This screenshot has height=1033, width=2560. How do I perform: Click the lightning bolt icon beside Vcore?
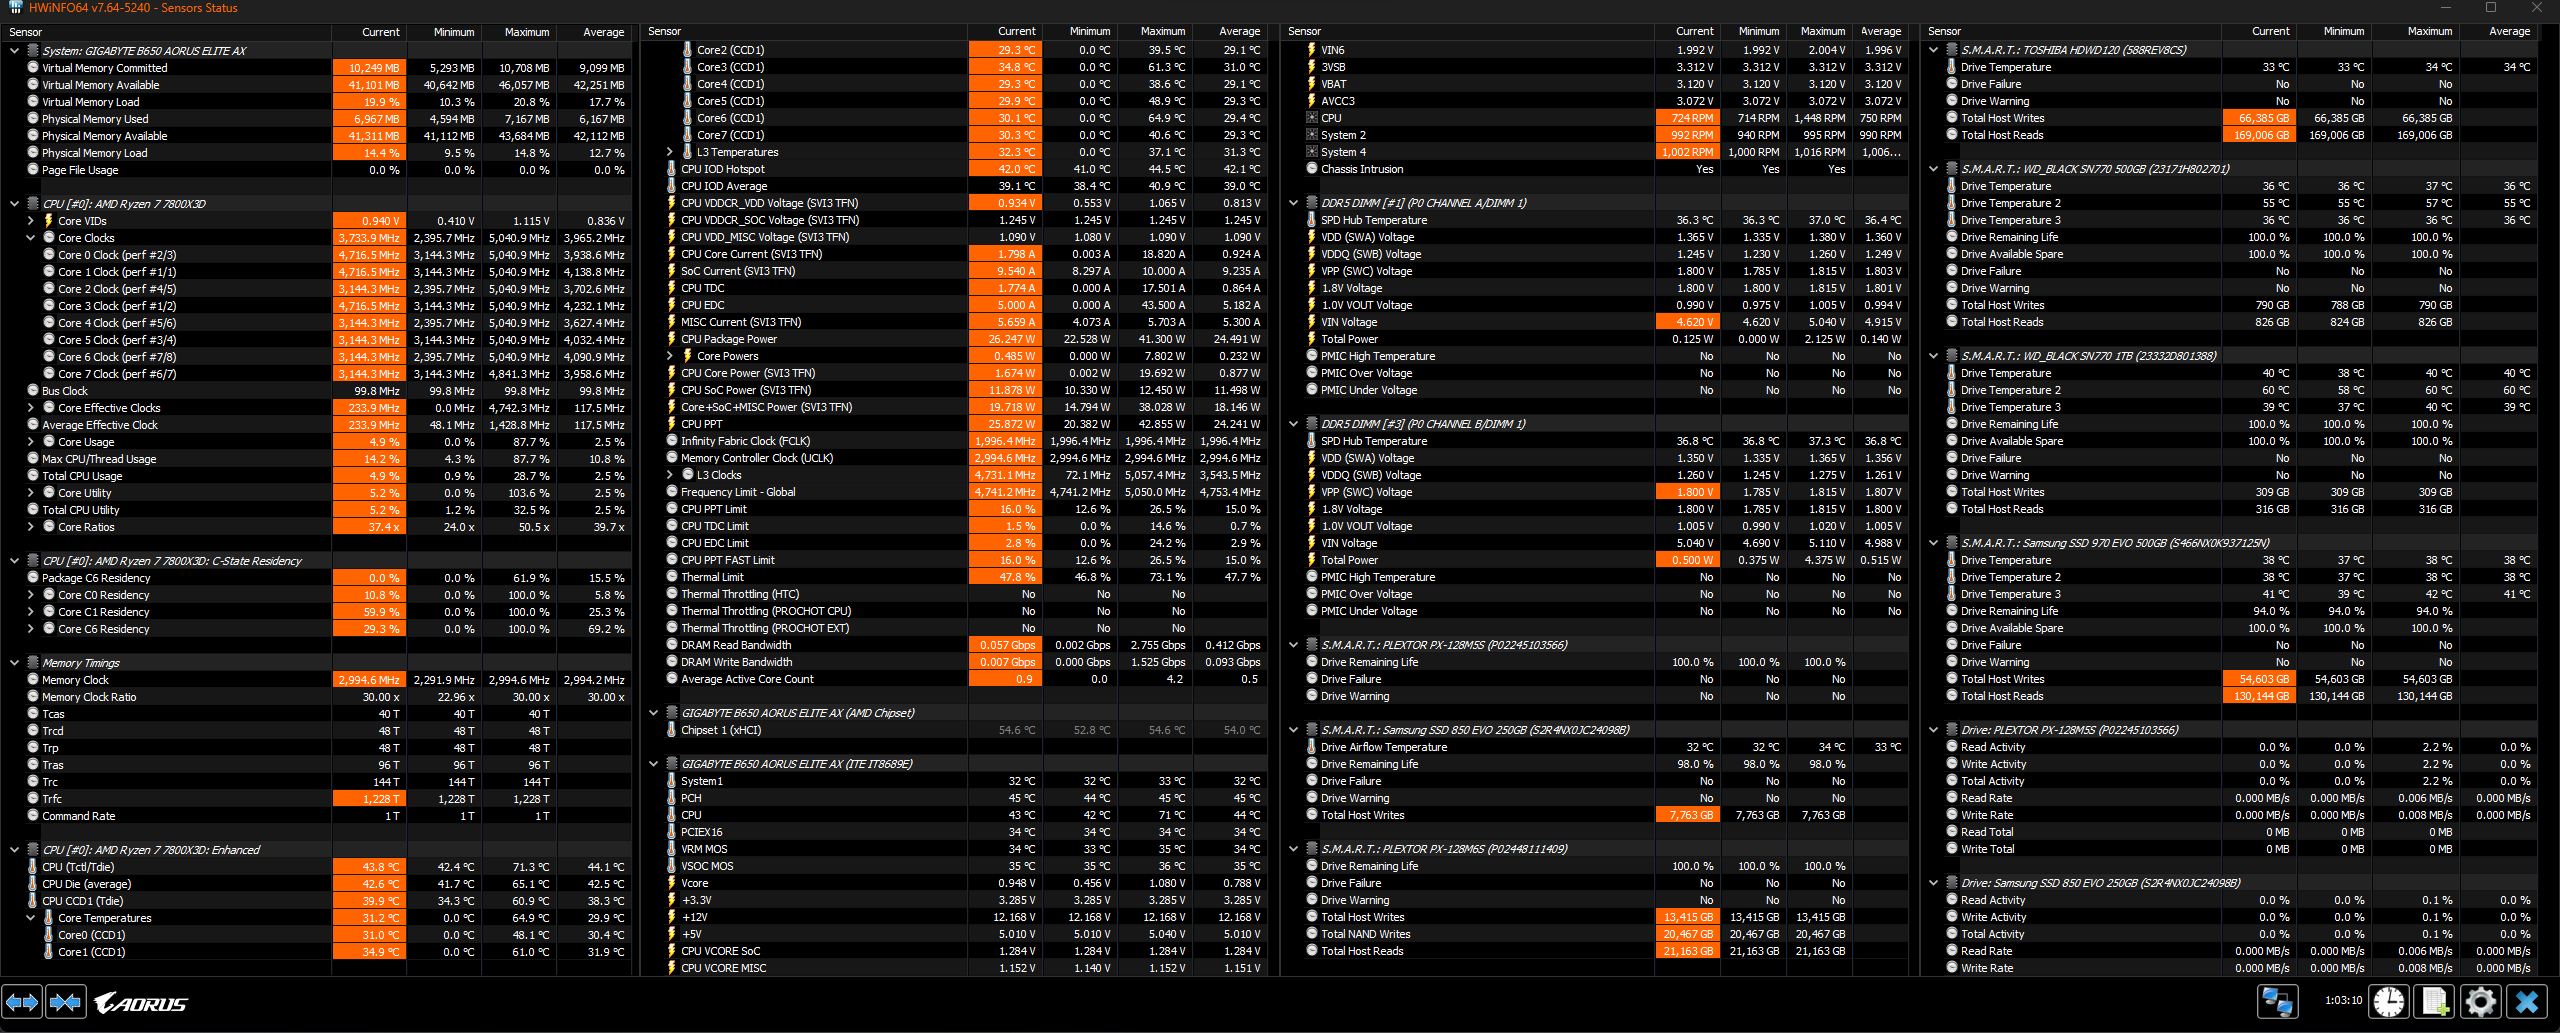(x=672, y=883)
